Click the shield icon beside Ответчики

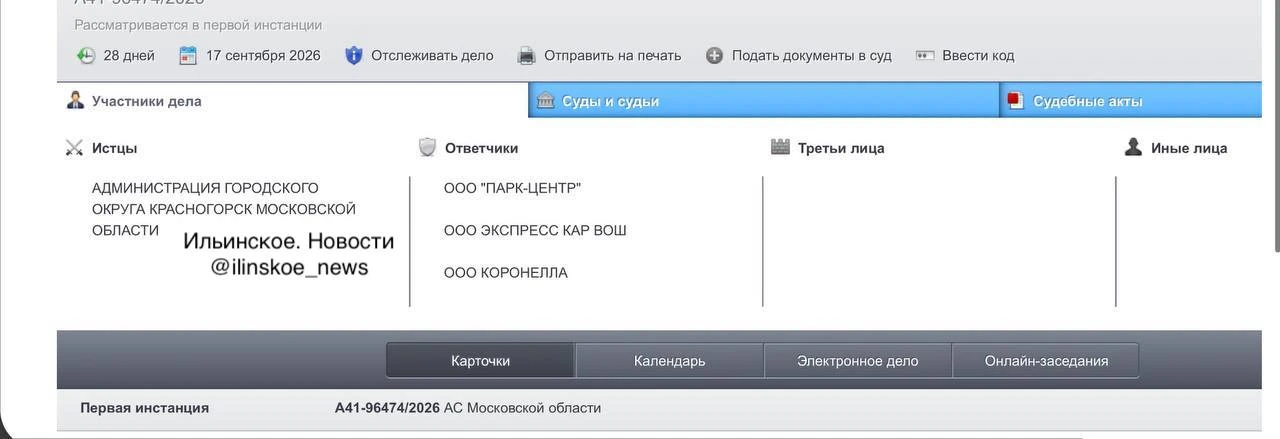pyautogui.click(x=427, y=148)
